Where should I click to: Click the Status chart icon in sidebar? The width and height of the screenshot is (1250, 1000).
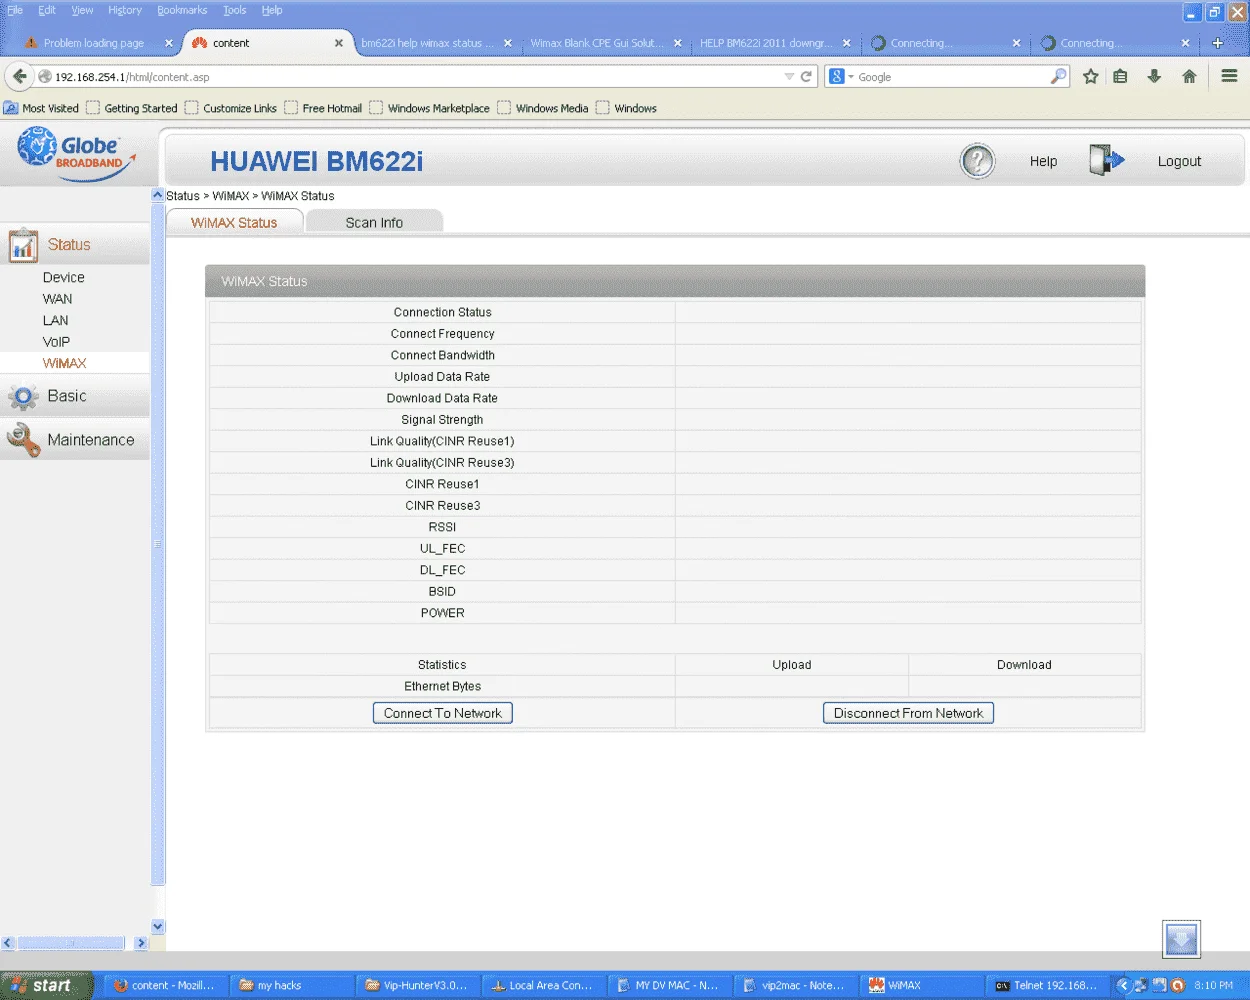[23, 245]
